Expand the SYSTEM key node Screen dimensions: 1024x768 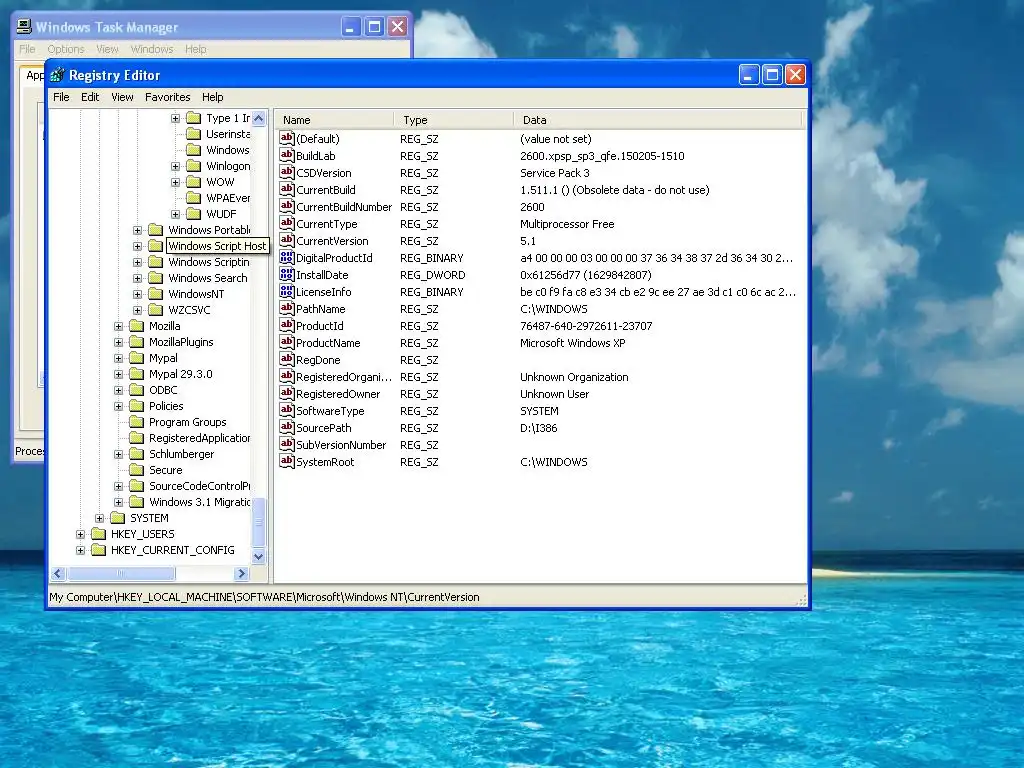(99, 518)
